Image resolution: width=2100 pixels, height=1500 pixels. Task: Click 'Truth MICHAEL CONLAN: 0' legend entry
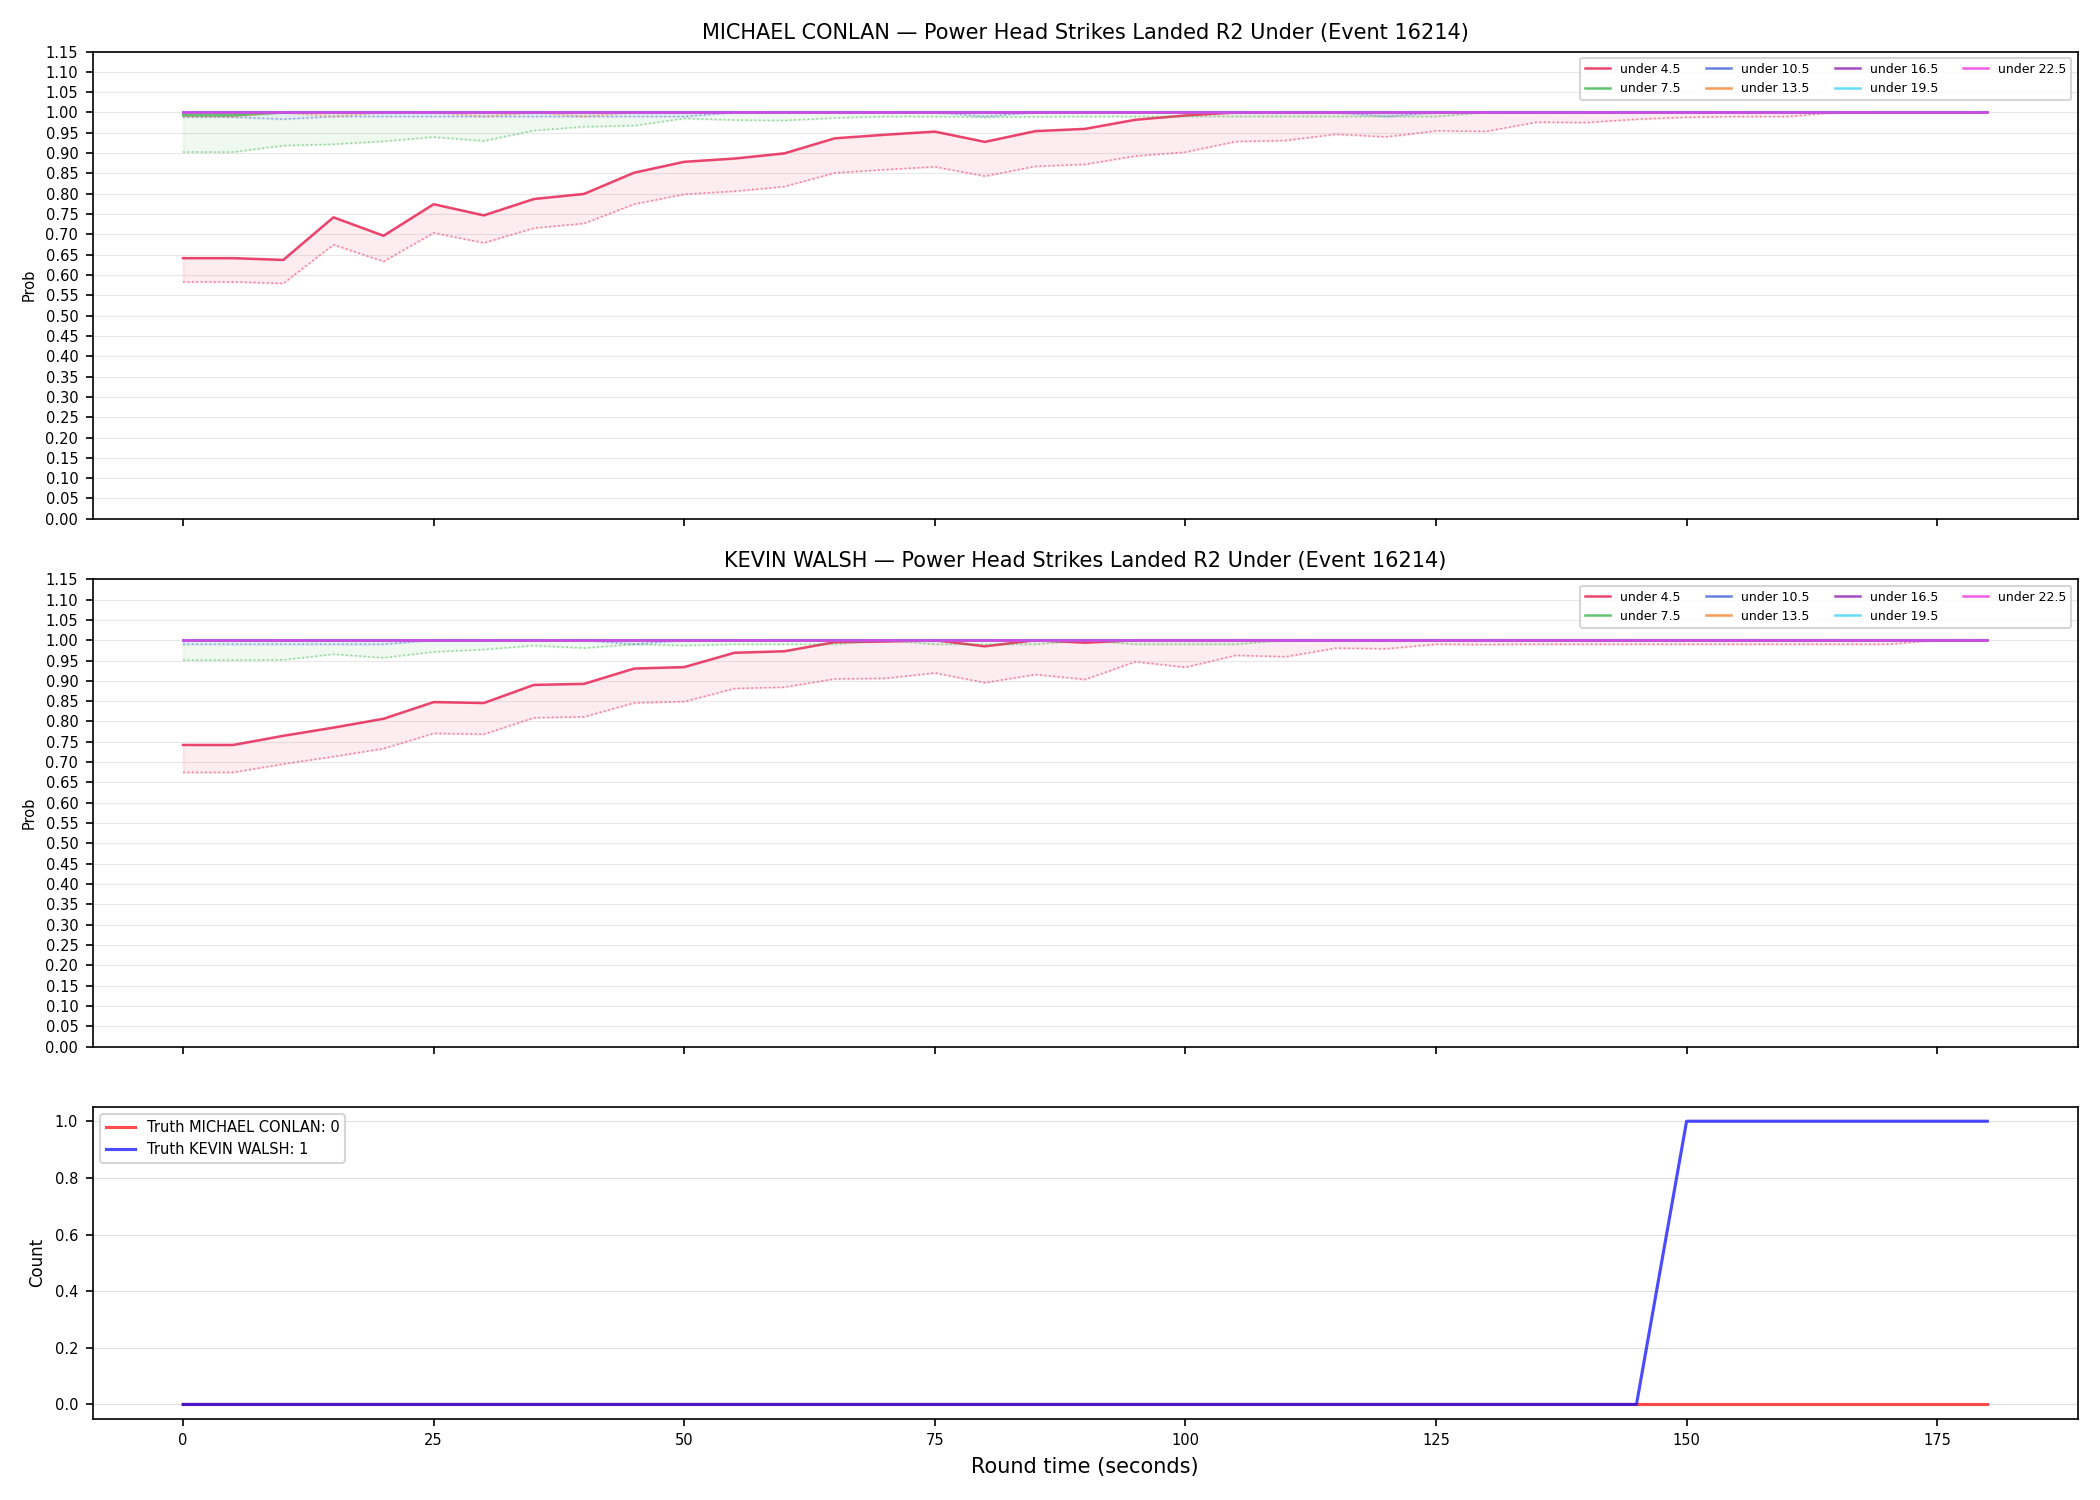tap(222, 1127)
